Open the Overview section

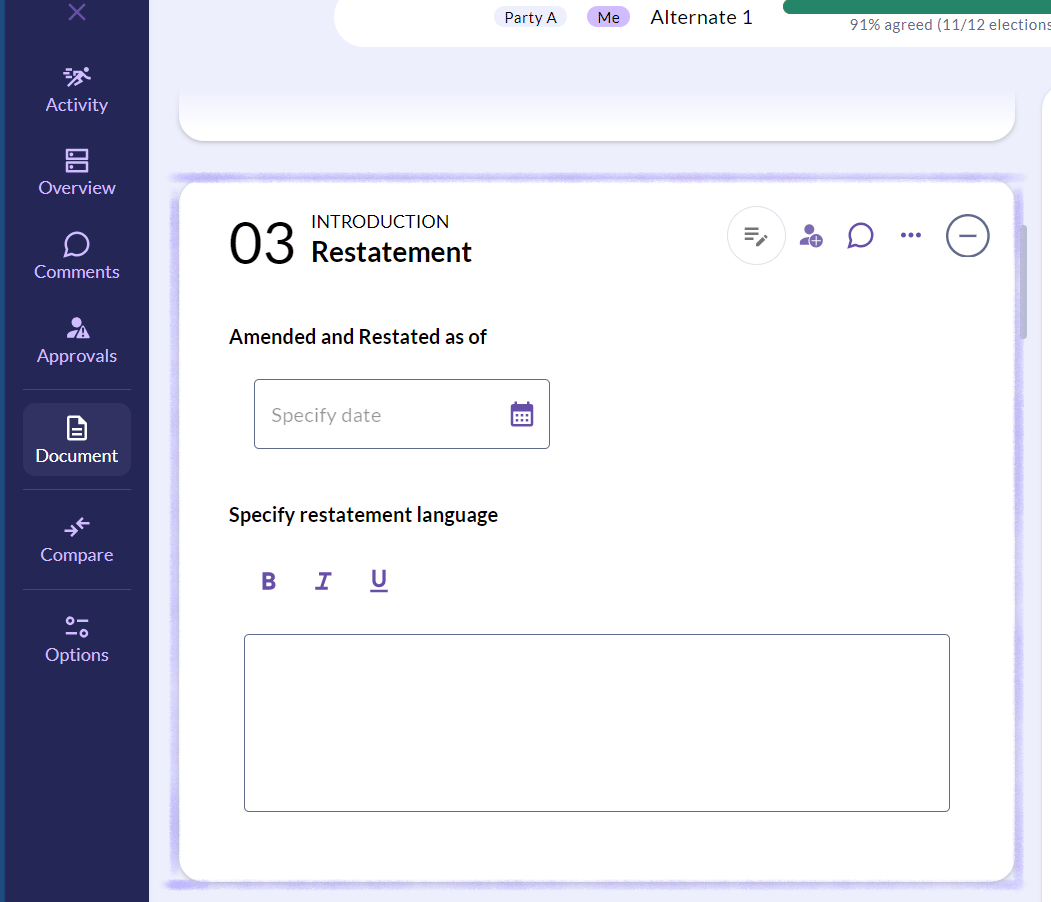pos(76,173)
